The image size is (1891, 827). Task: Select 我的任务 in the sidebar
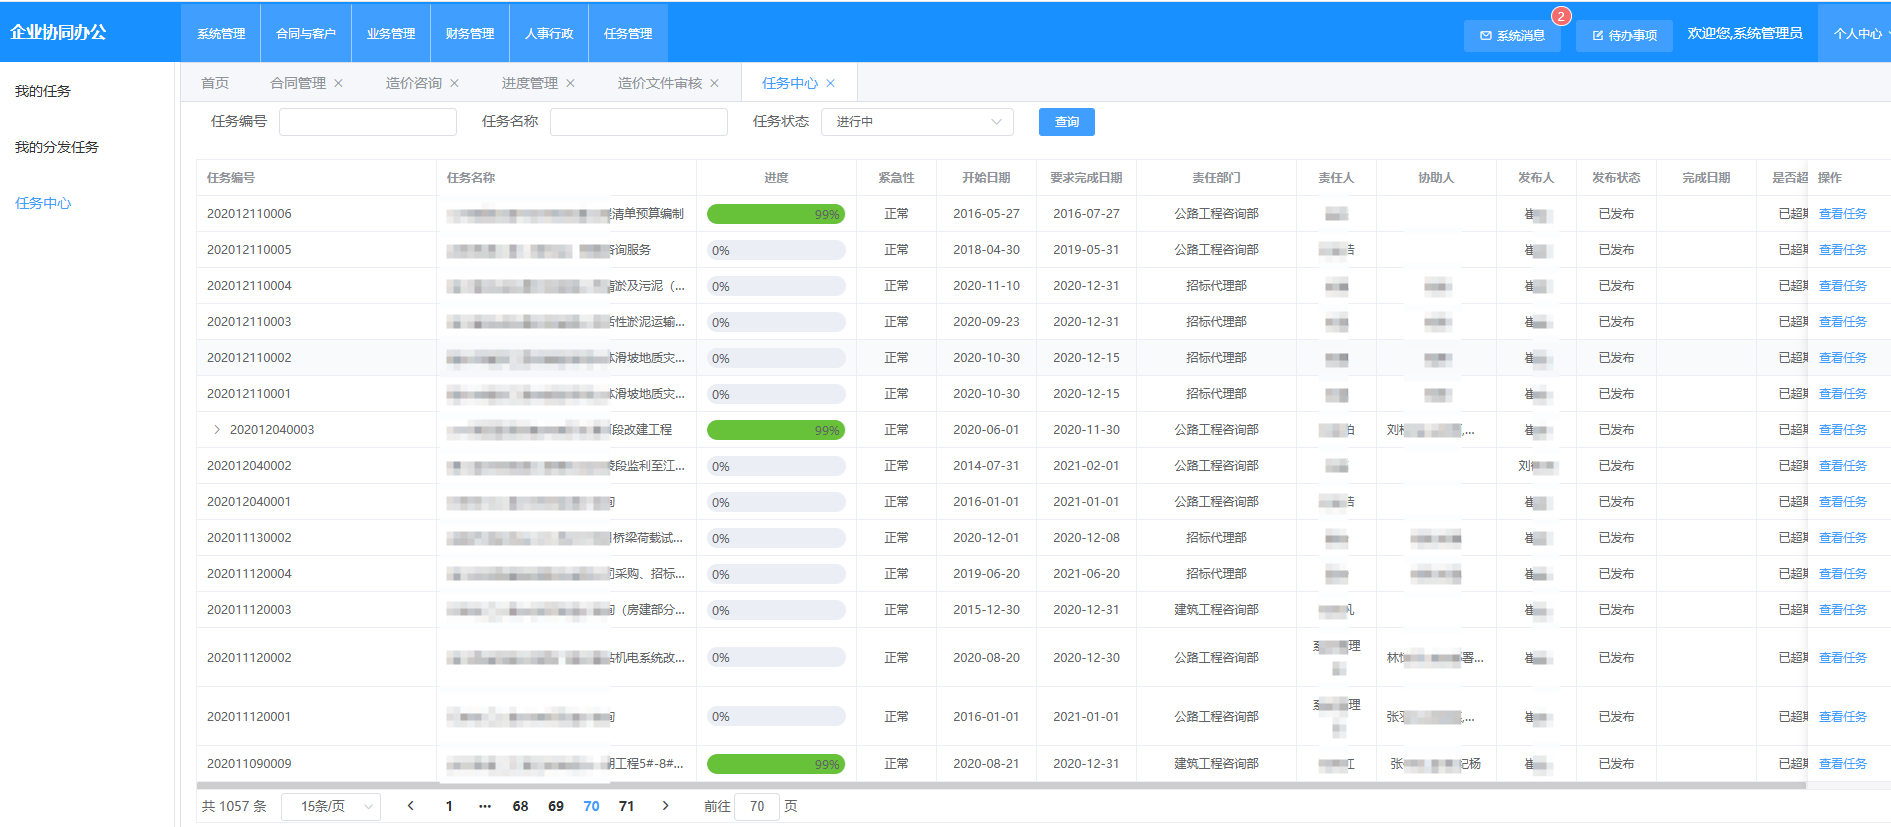pos(43,91)
